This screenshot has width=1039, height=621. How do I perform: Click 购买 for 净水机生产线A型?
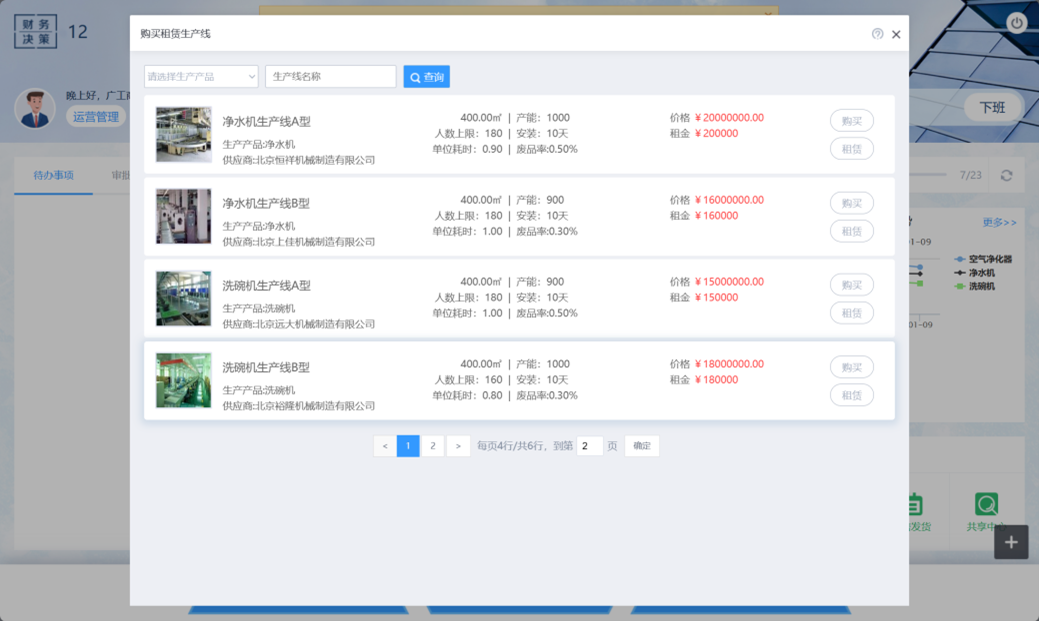pos(851,121)
